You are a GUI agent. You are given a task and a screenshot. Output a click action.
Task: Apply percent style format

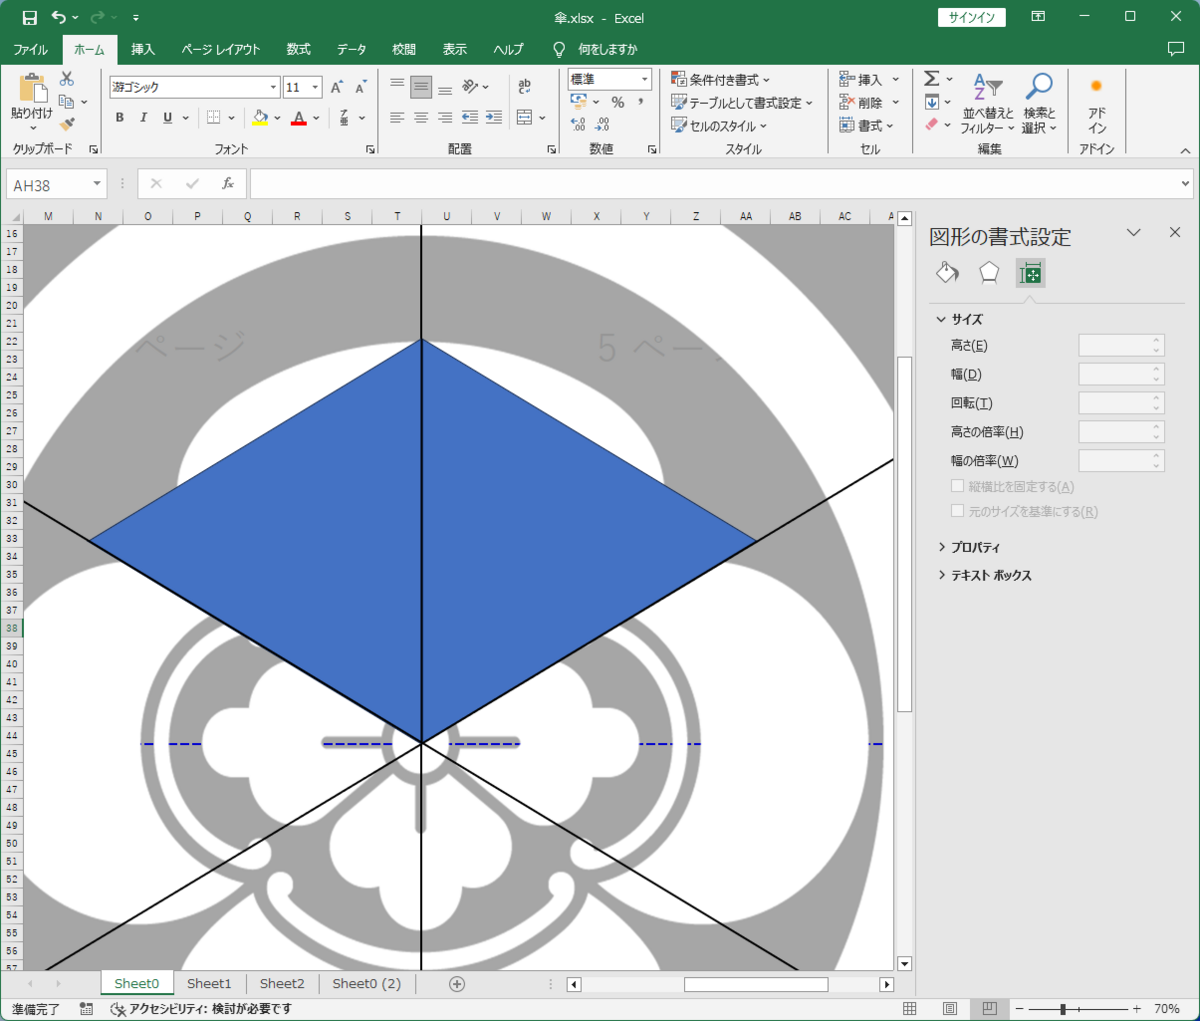click(x=618, y=102)
